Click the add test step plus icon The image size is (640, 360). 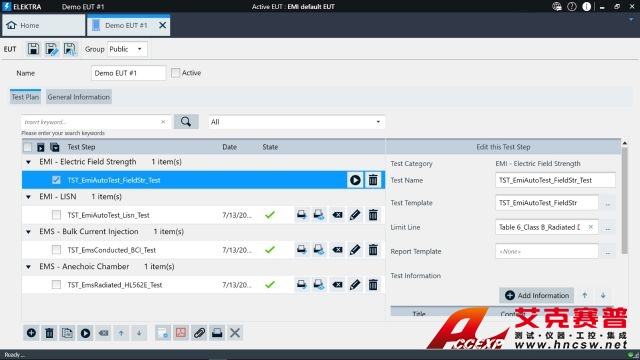[31, 333]
